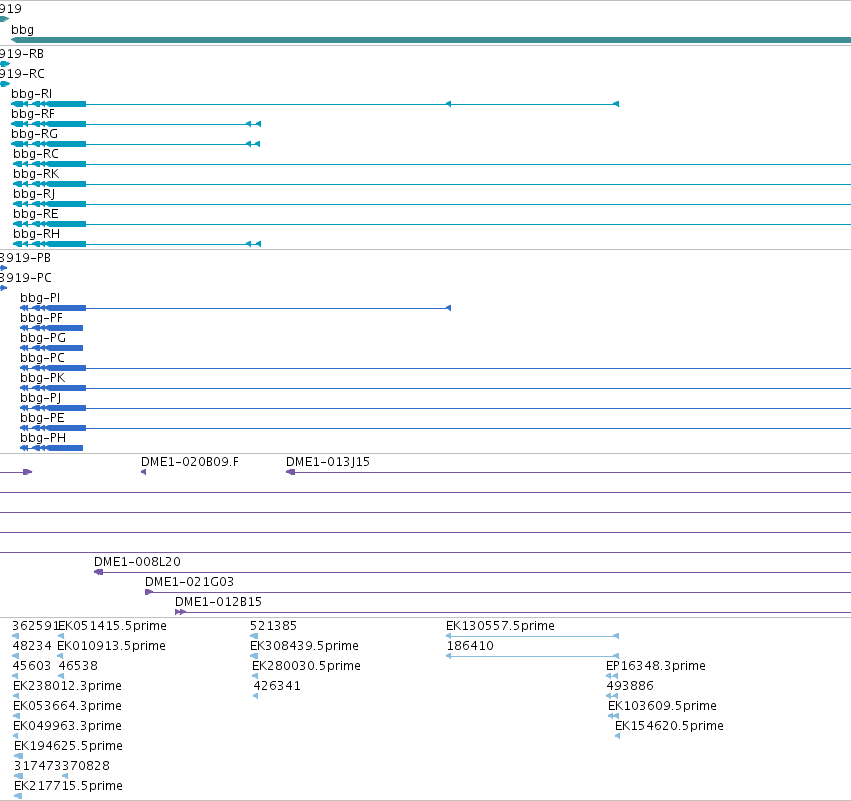Click arrow glyph under EK154620.5prime
The image size is (851, 801).
click(x=618, y=736)
